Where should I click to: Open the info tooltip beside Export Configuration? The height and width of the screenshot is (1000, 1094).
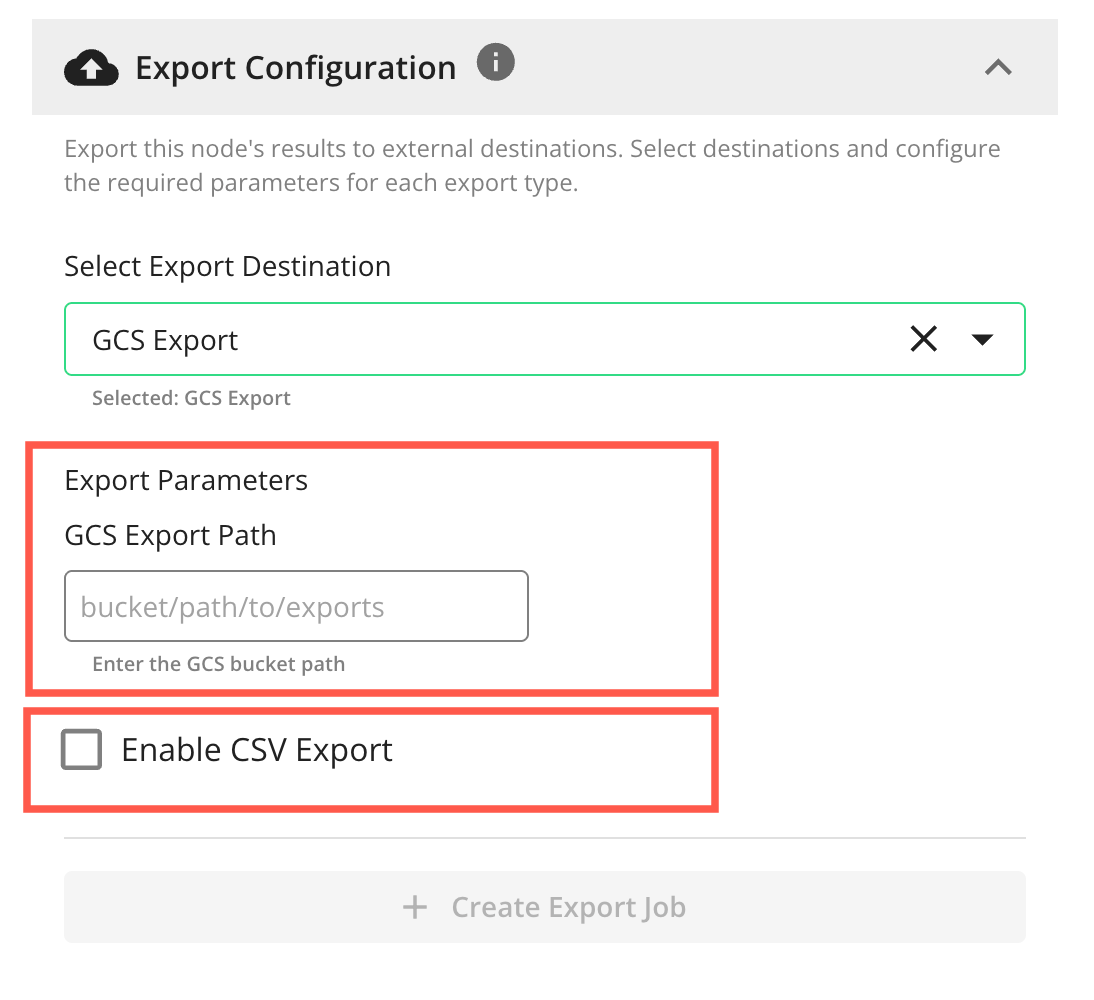point(495,62)
